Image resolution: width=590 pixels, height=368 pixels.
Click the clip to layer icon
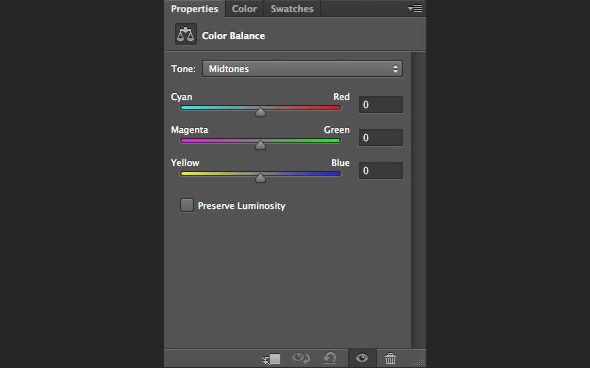(x=271, y=359)
